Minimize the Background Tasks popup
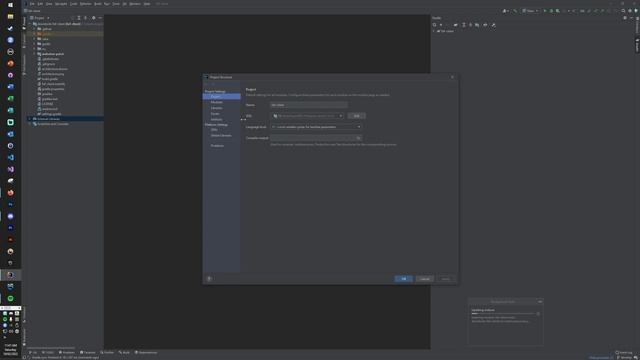 540,302
